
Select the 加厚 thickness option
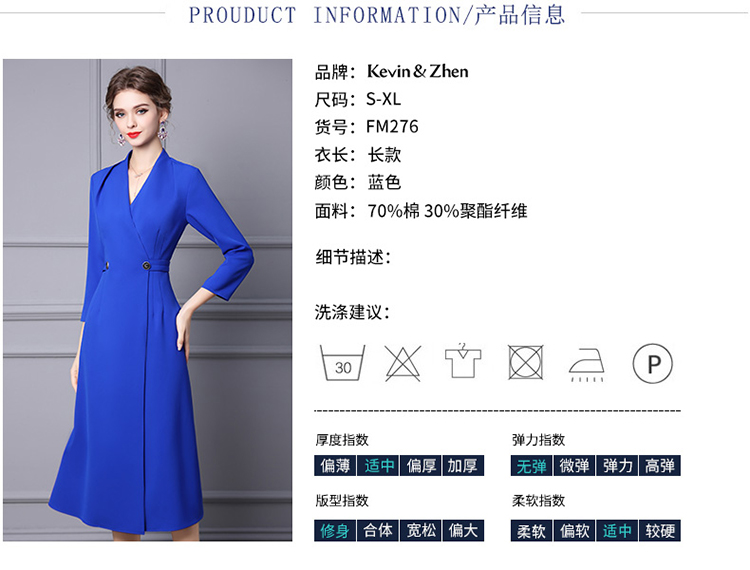click(463, 466)
